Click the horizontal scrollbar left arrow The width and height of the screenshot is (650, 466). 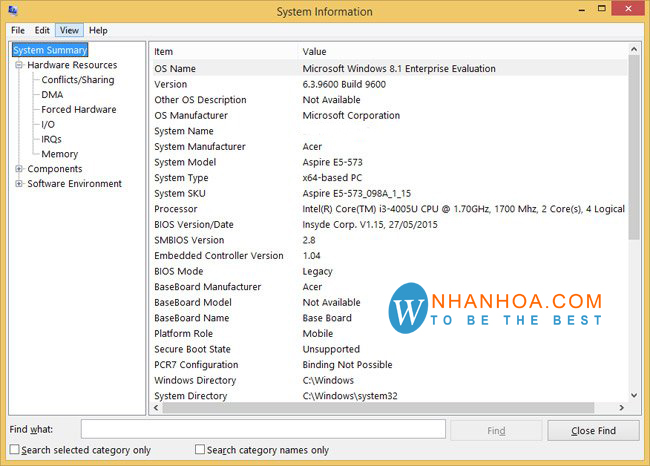156,408
